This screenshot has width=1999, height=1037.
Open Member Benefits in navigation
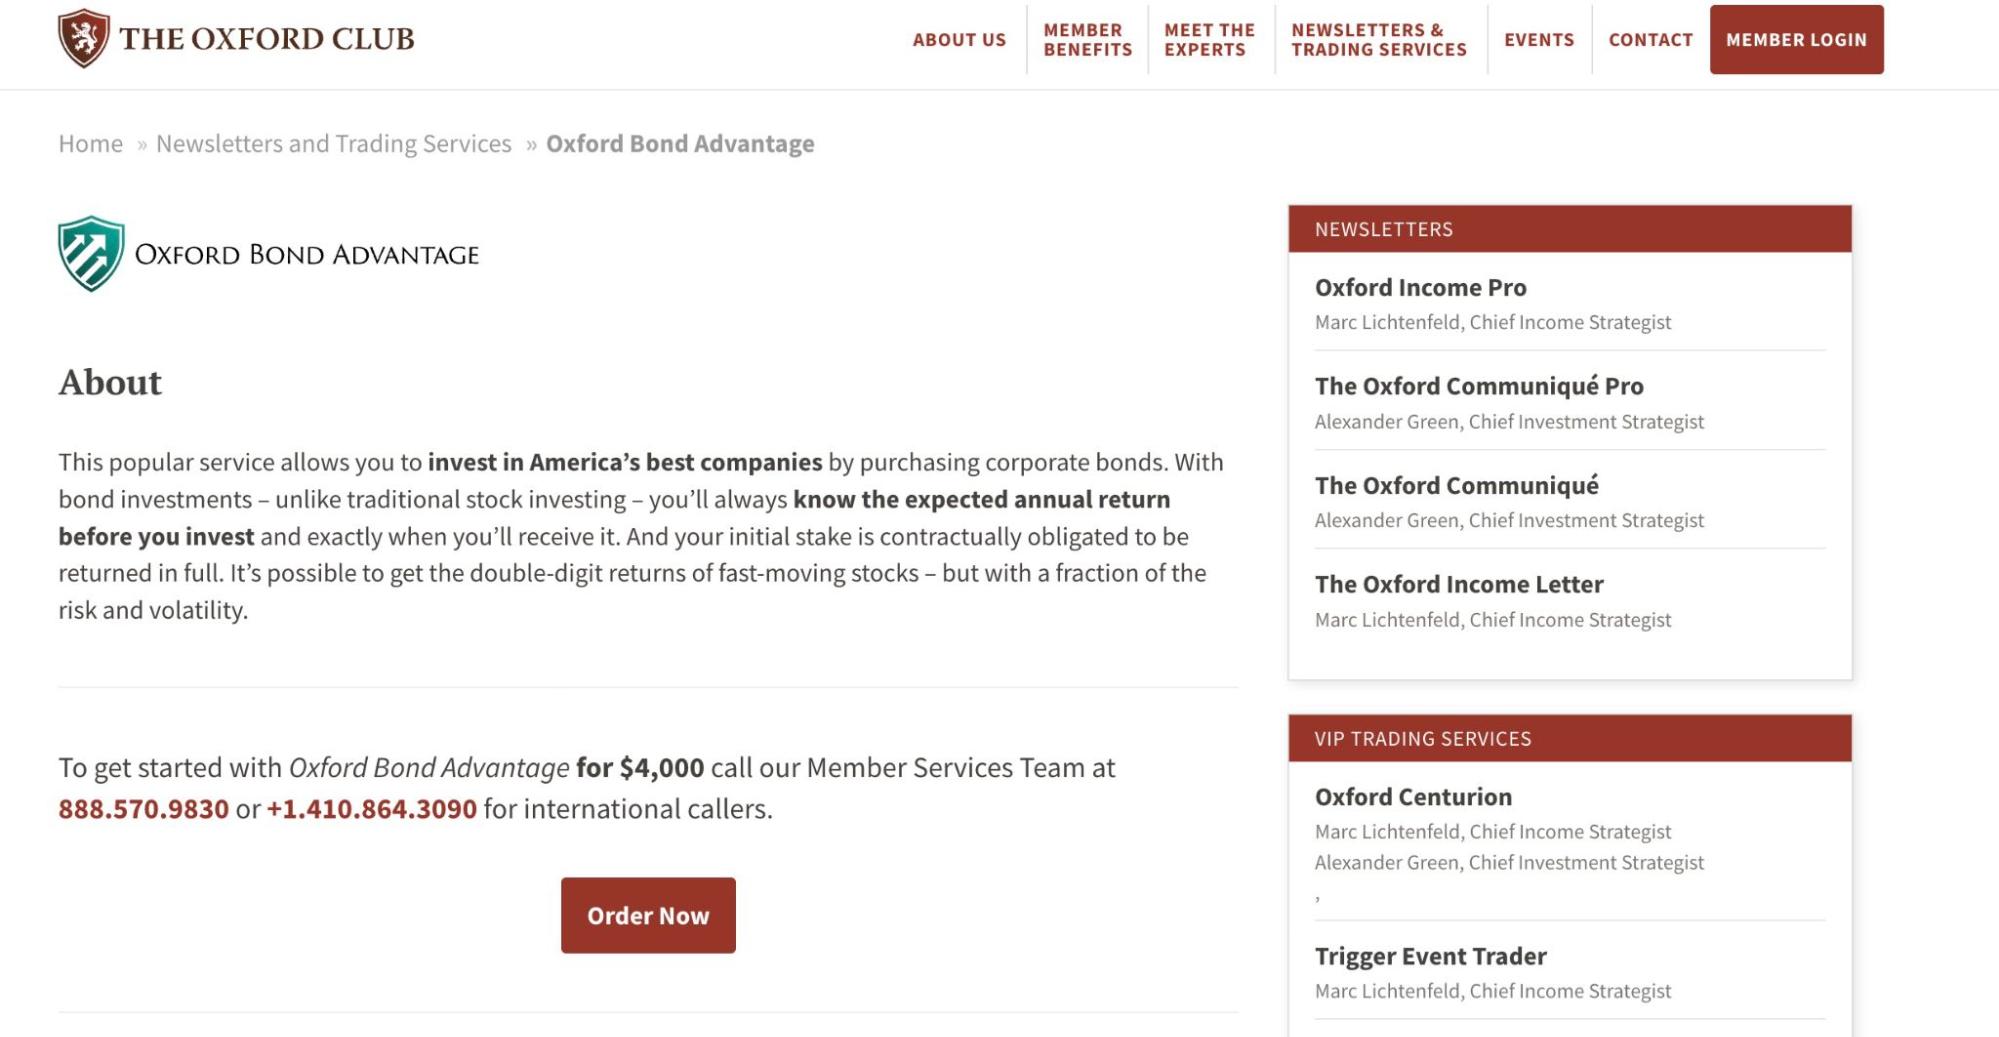1087,40
